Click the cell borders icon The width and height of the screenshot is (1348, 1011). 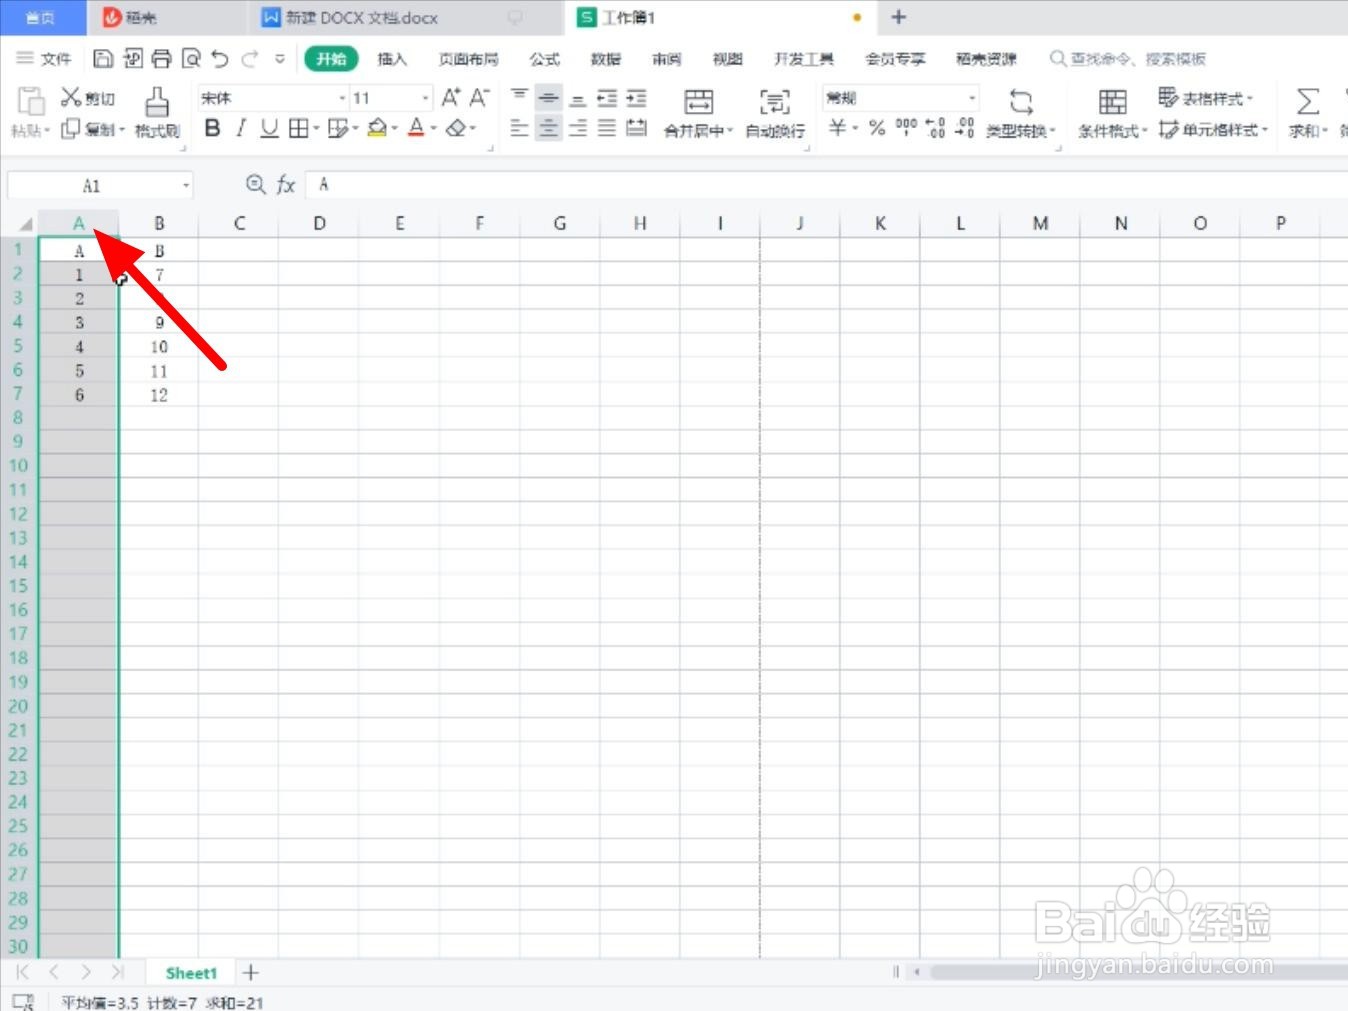298,128
